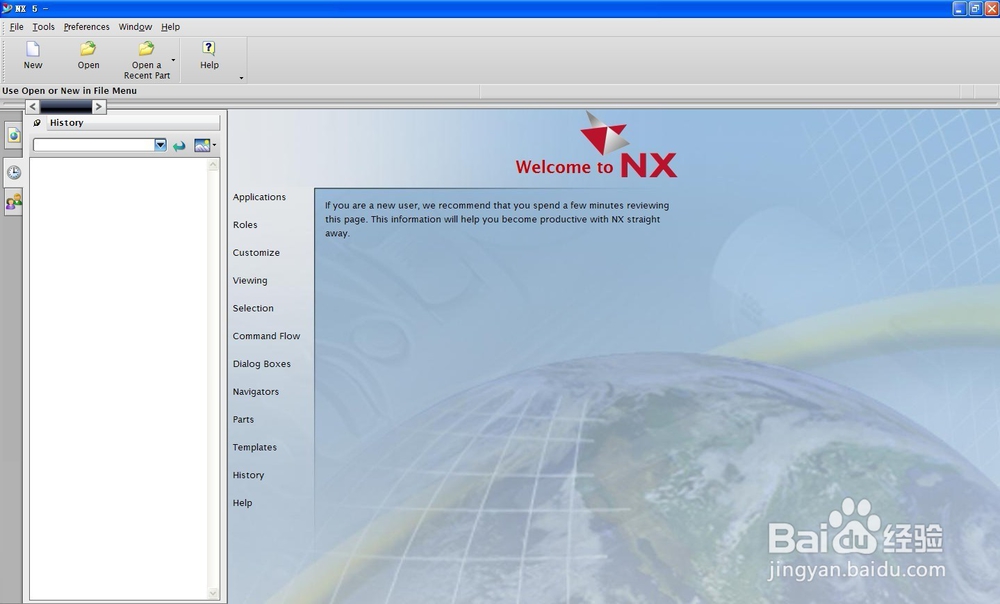Expand the view options dropdown arrow
This screenshot has width=1000, height=604.
click(x=214, y=145)
